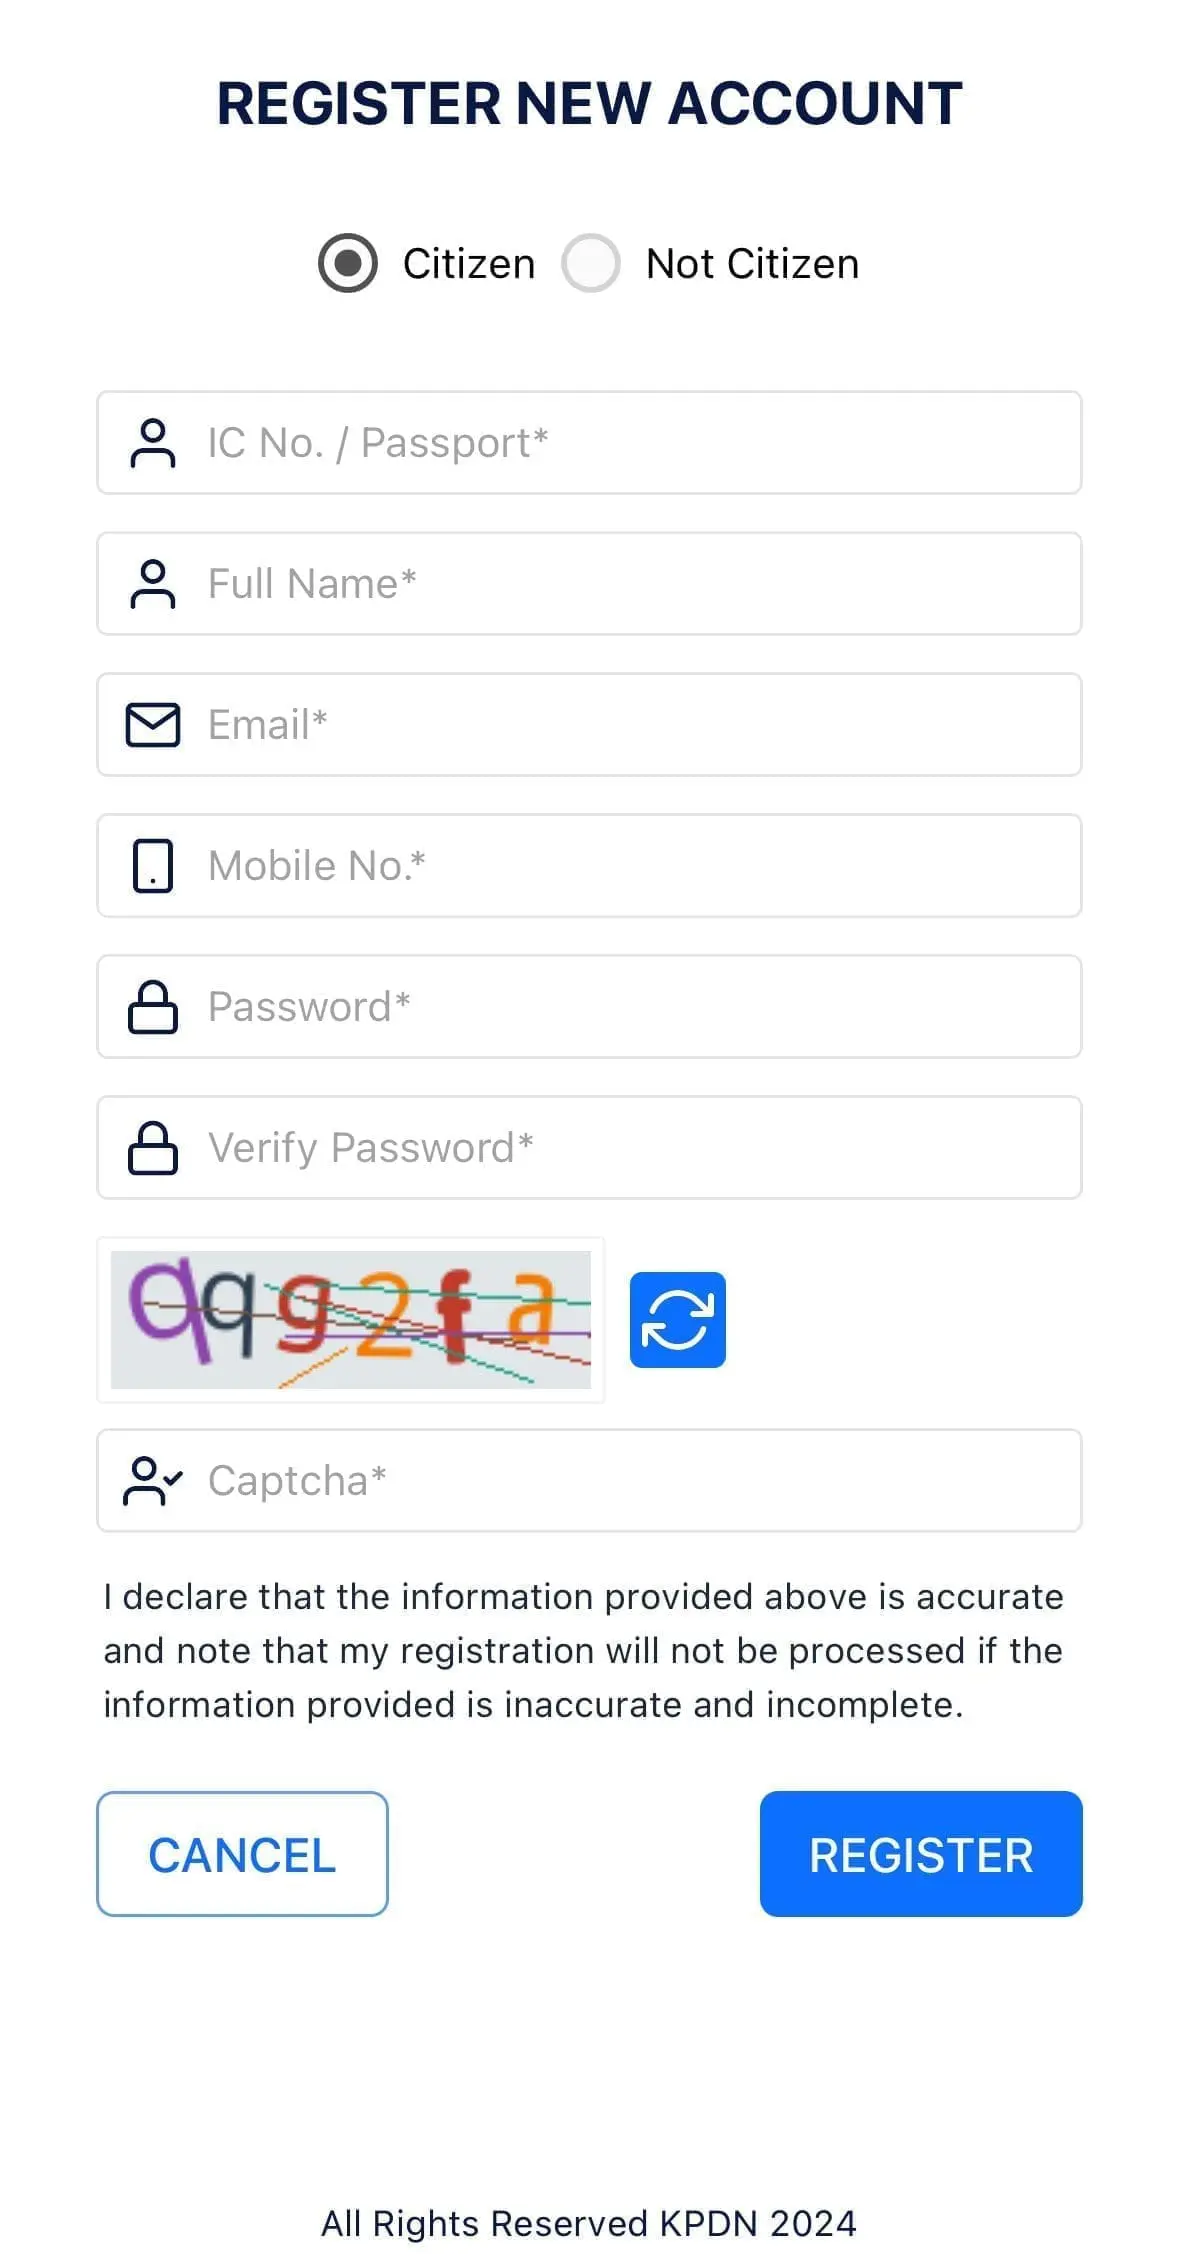Click the mobile phone icon beside Mobile No.

pos(153,866)
